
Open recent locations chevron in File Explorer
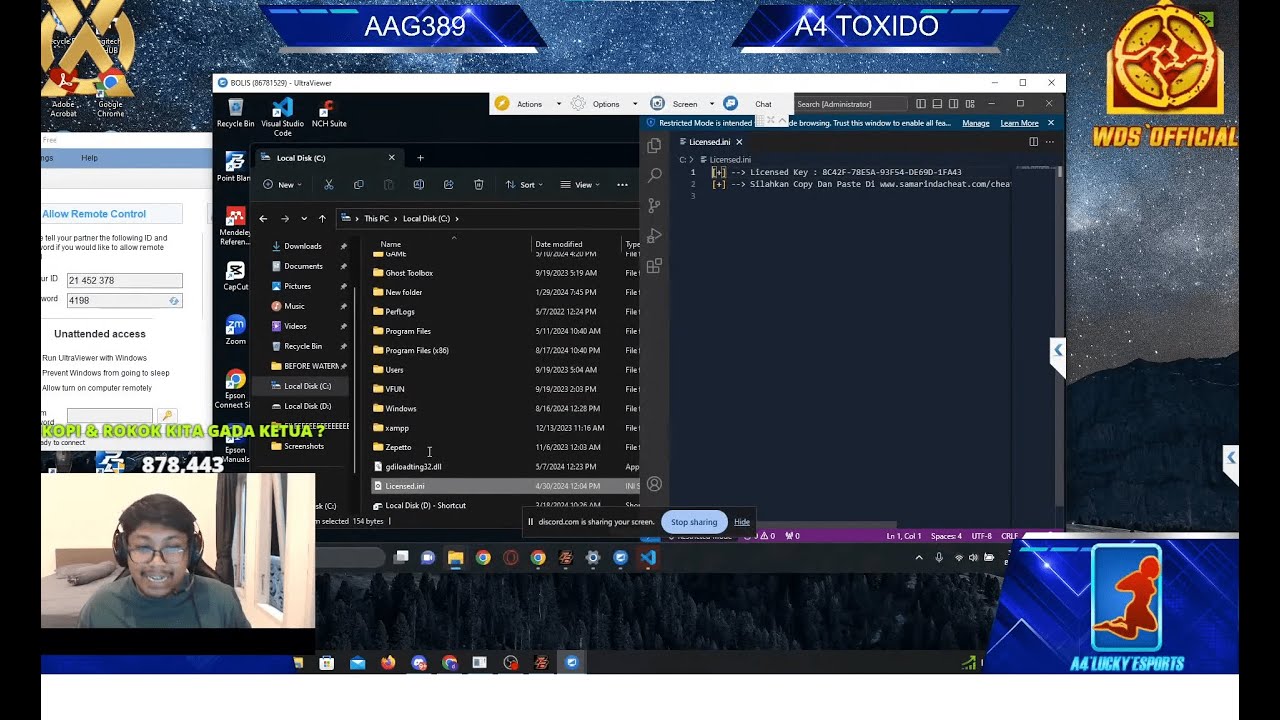pyautogui.click(x=304, y=218)
